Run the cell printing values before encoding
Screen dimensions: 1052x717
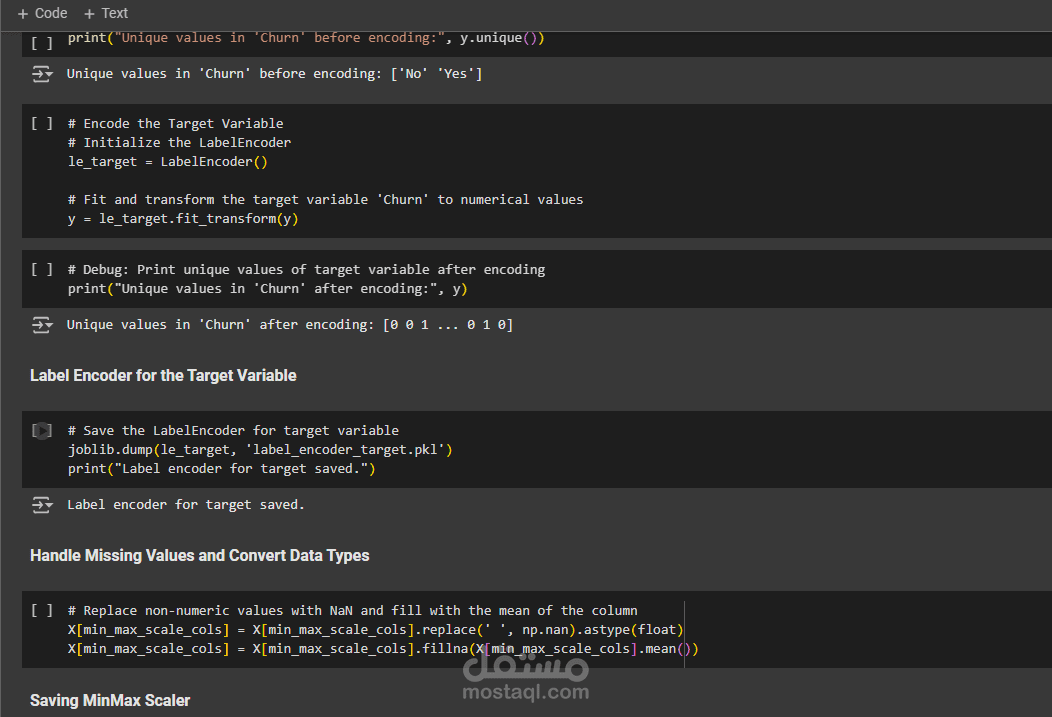coord(42,43)
